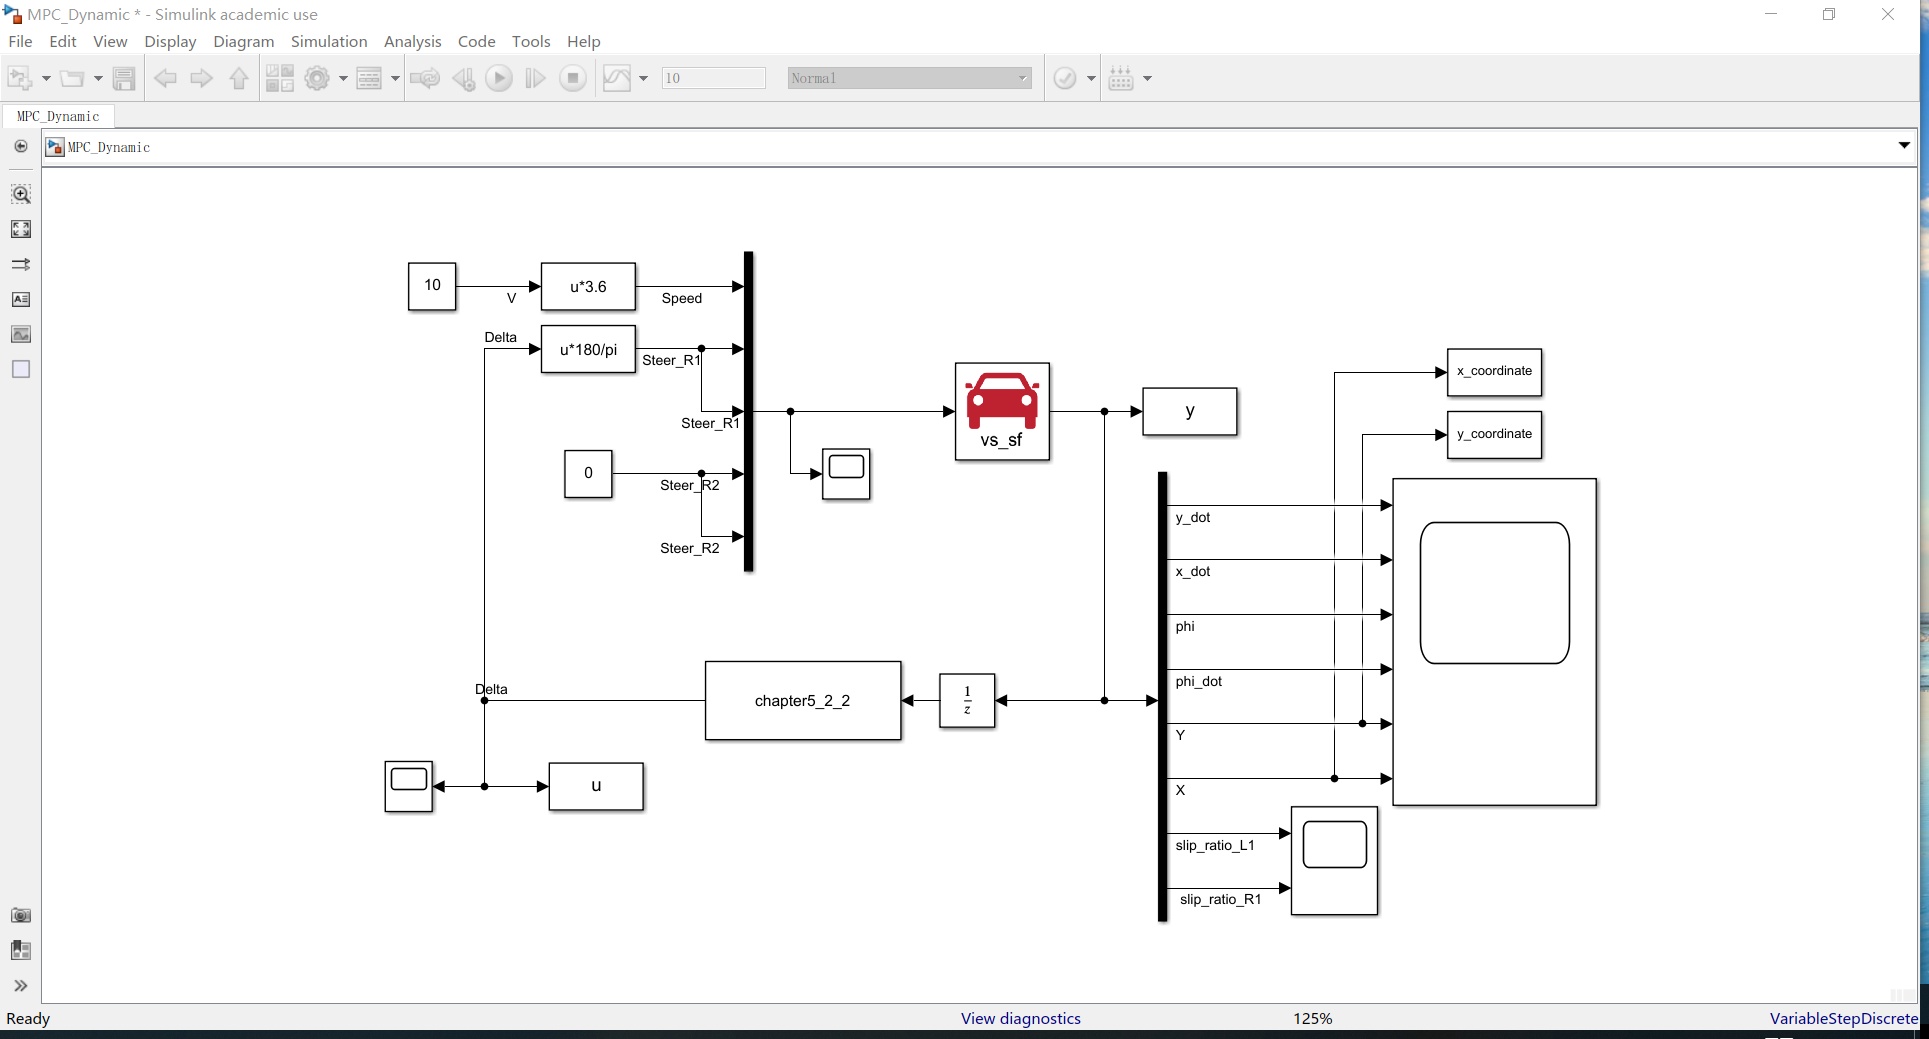1929x1039 pixels.
Task: Run the simulation with the play button
Action: [498, 78]
